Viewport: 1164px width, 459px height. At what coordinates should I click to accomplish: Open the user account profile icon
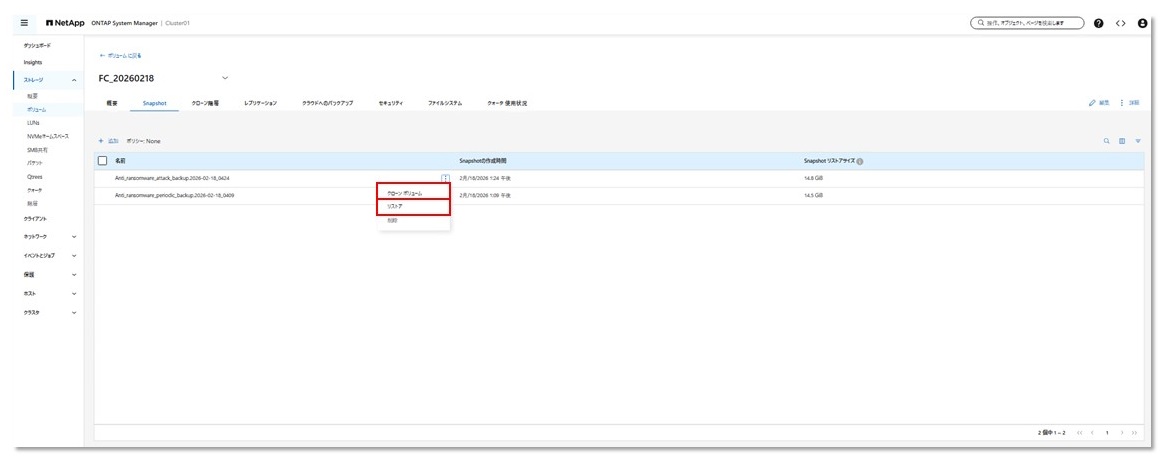pos(1142,23)
